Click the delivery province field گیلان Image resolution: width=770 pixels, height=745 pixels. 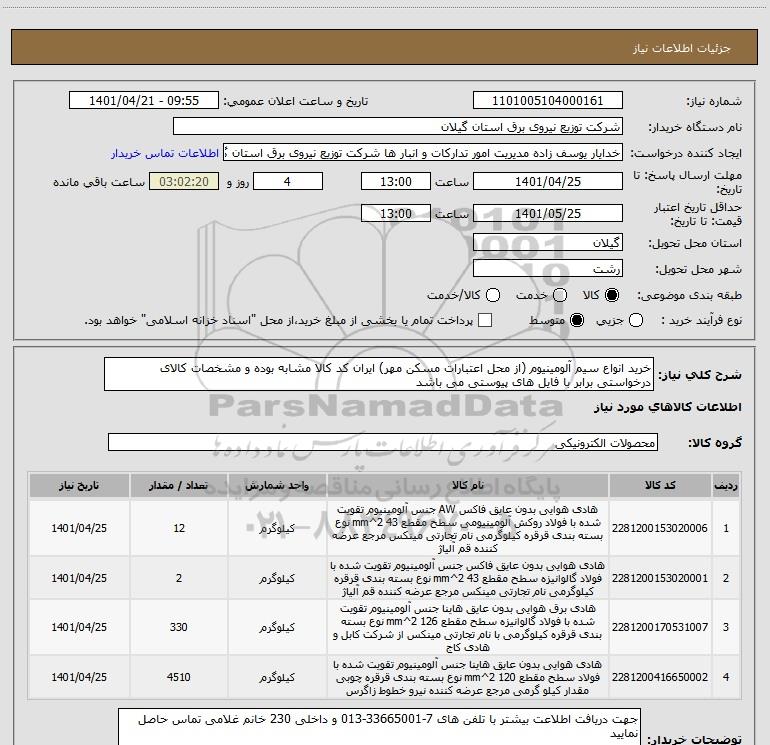coord(548,243)
